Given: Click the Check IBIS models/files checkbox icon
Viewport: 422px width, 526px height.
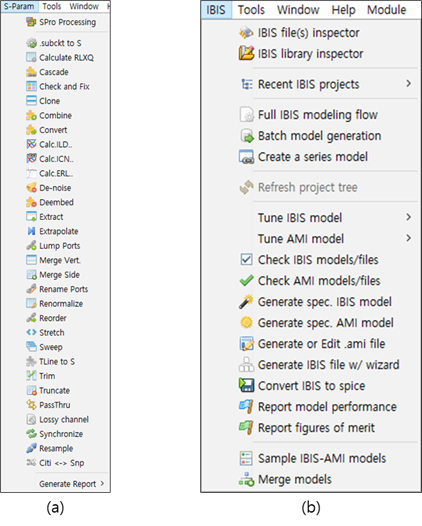Looking at the screenshot, I should click(x=247, y=259).
